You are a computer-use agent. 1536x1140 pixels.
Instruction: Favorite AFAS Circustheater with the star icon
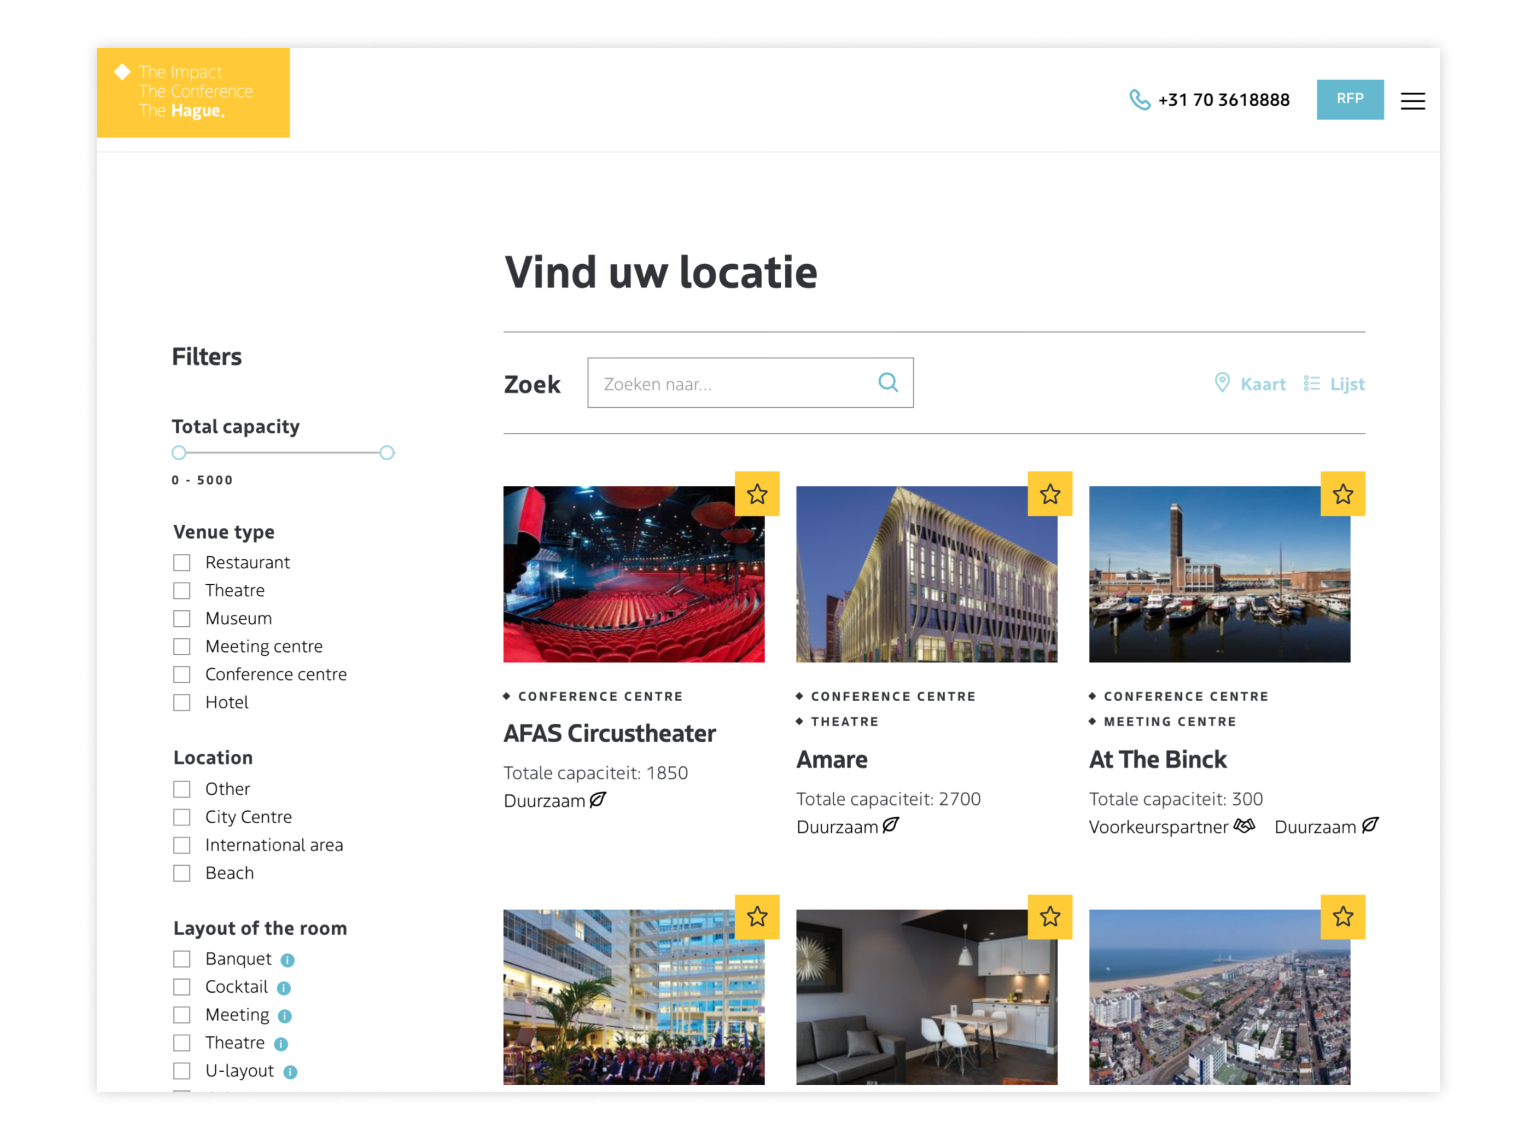757,493
